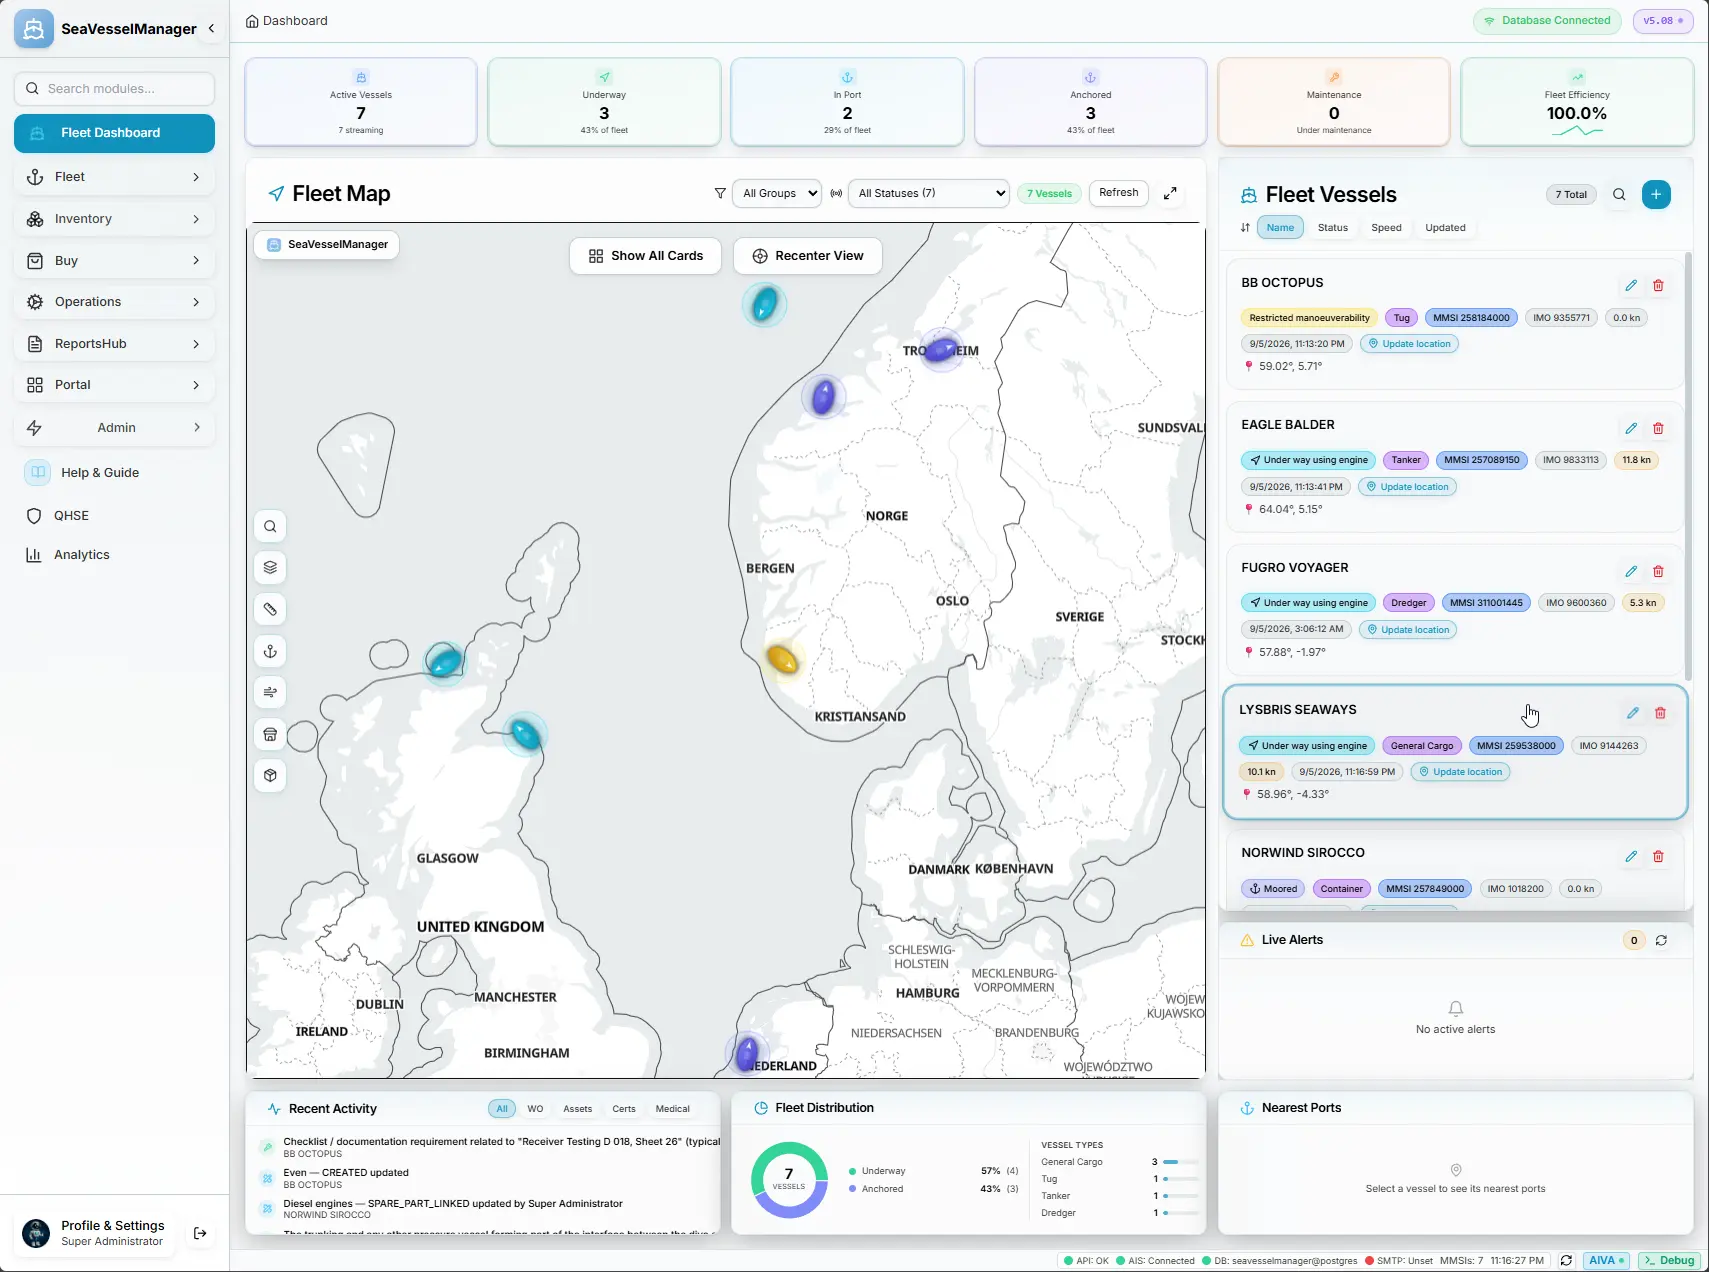Click the 3D box map tool
Screen dimensions: 1709x1272
(270, 775)
